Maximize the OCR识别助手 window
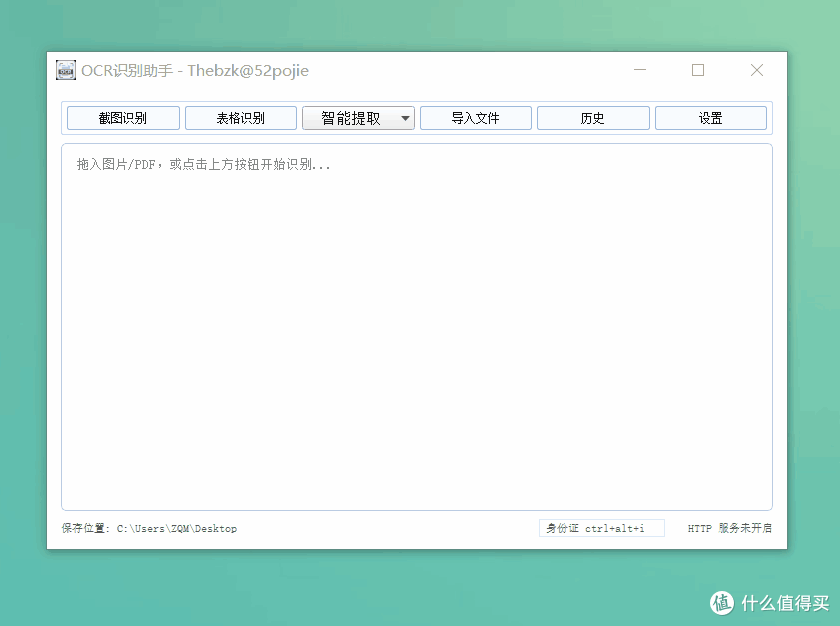This screenshot has width=840, height=626. point(698,70)
